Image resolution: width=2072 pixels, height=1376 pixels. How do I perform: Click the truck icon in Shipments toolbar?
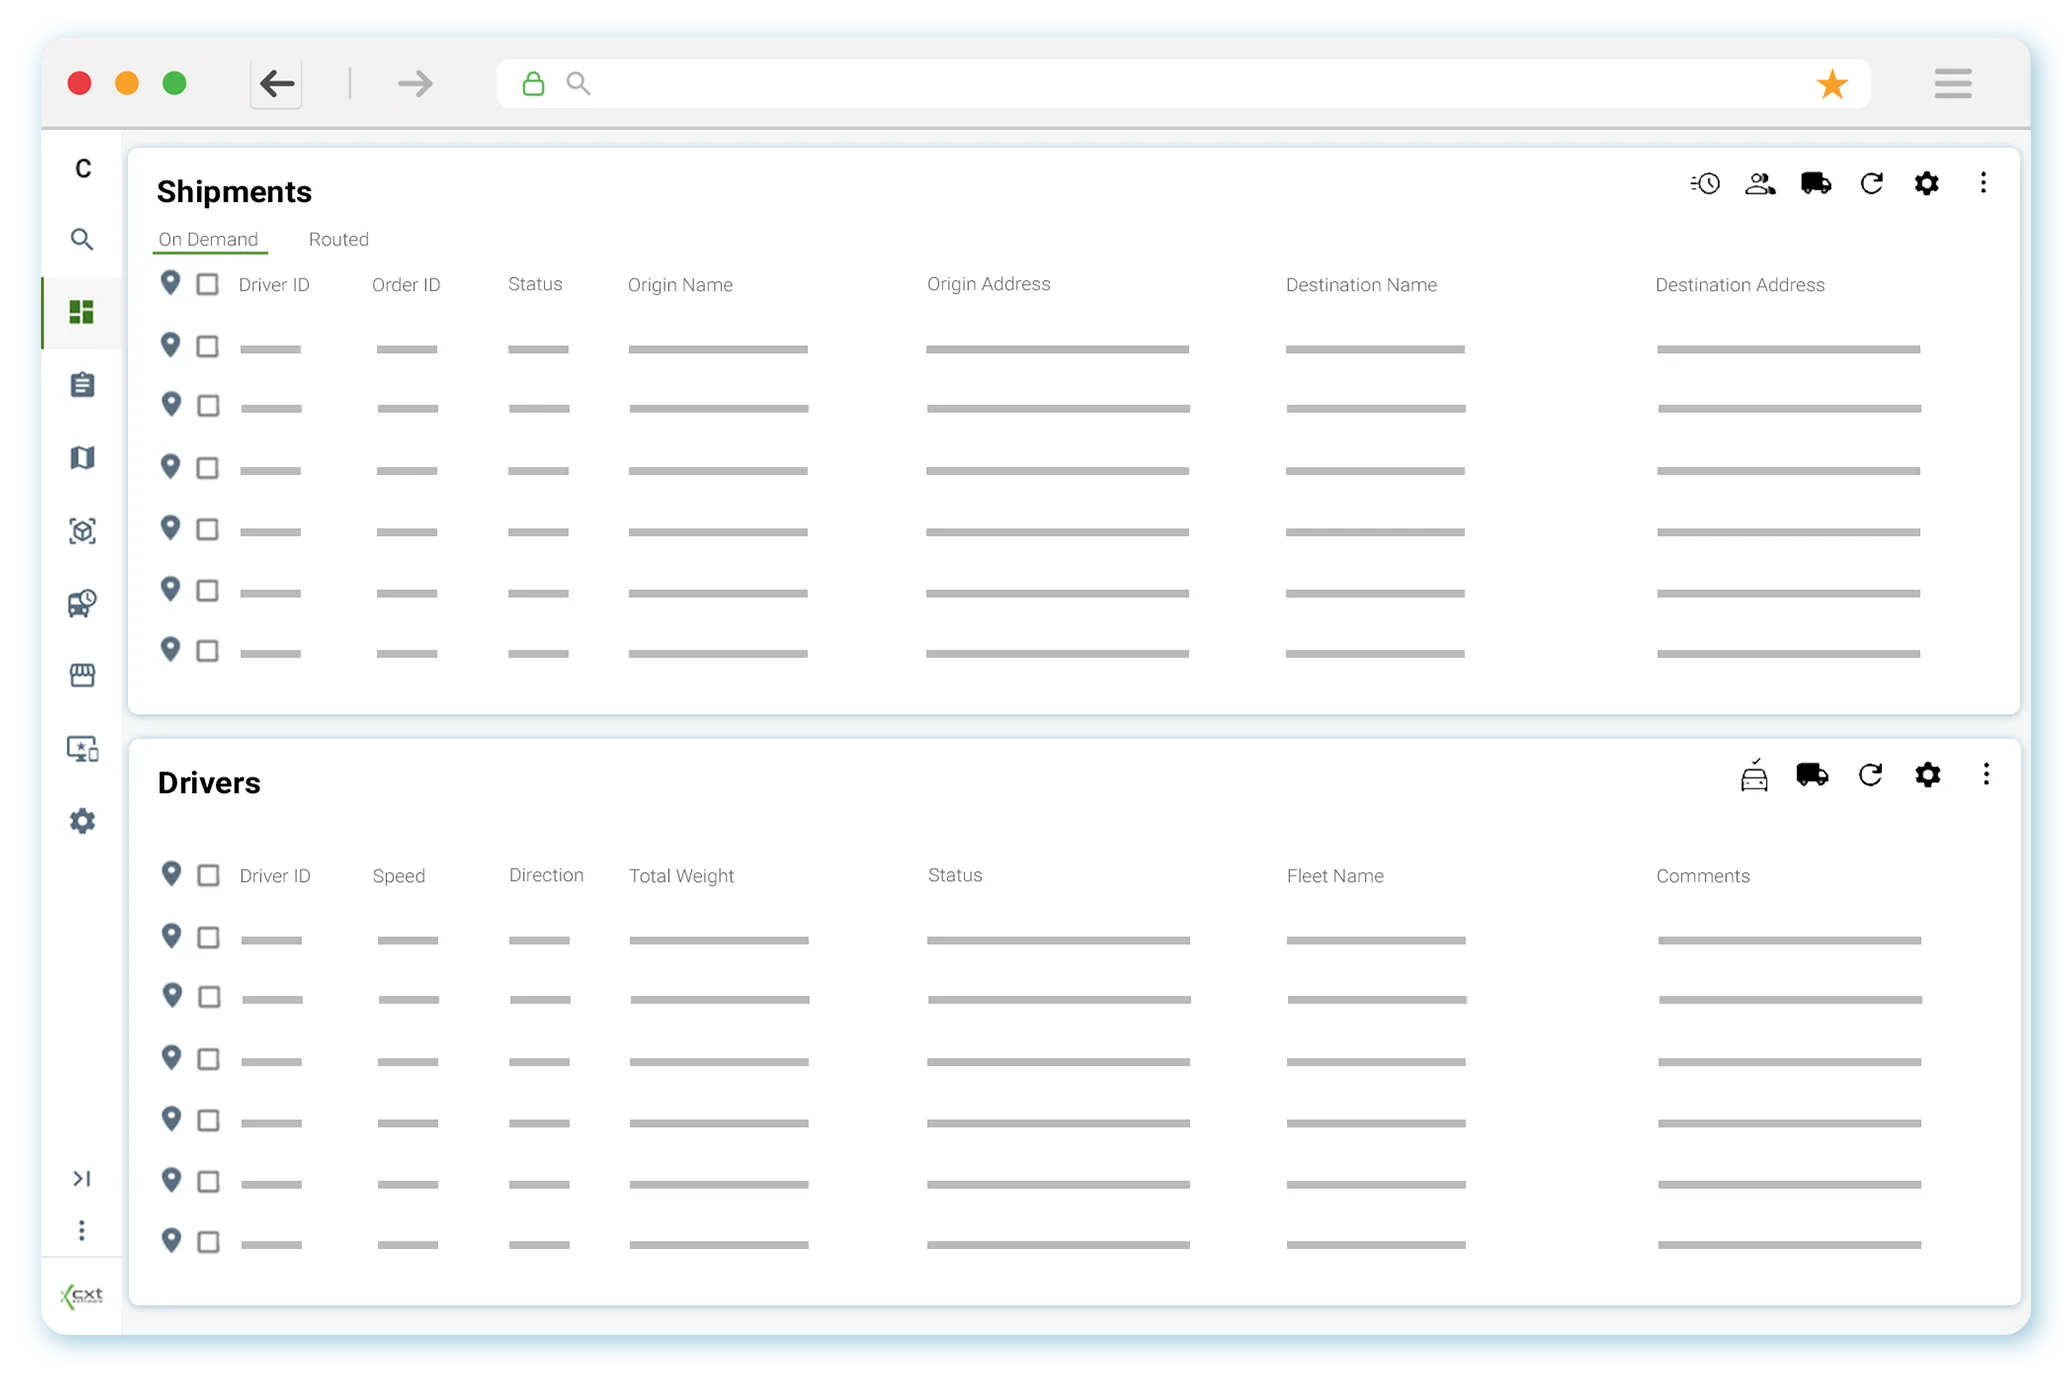(1816, 184)
